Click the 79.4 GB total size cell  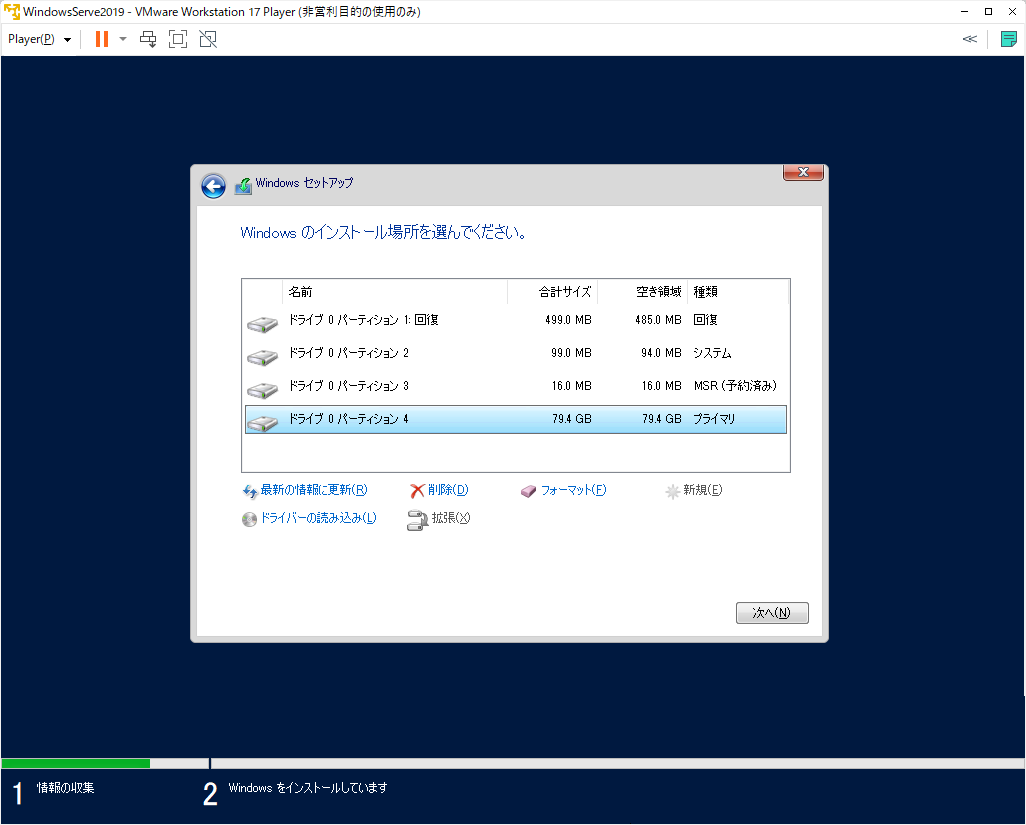coord(571,419)
